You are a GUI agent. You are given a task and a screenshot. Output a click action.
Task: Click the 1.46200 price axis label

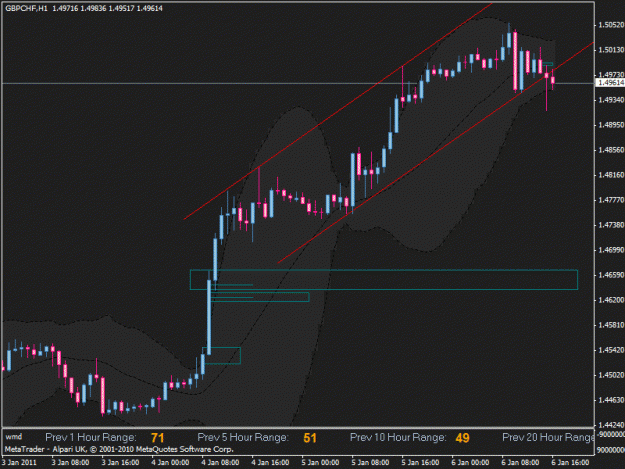coord(611,300)
